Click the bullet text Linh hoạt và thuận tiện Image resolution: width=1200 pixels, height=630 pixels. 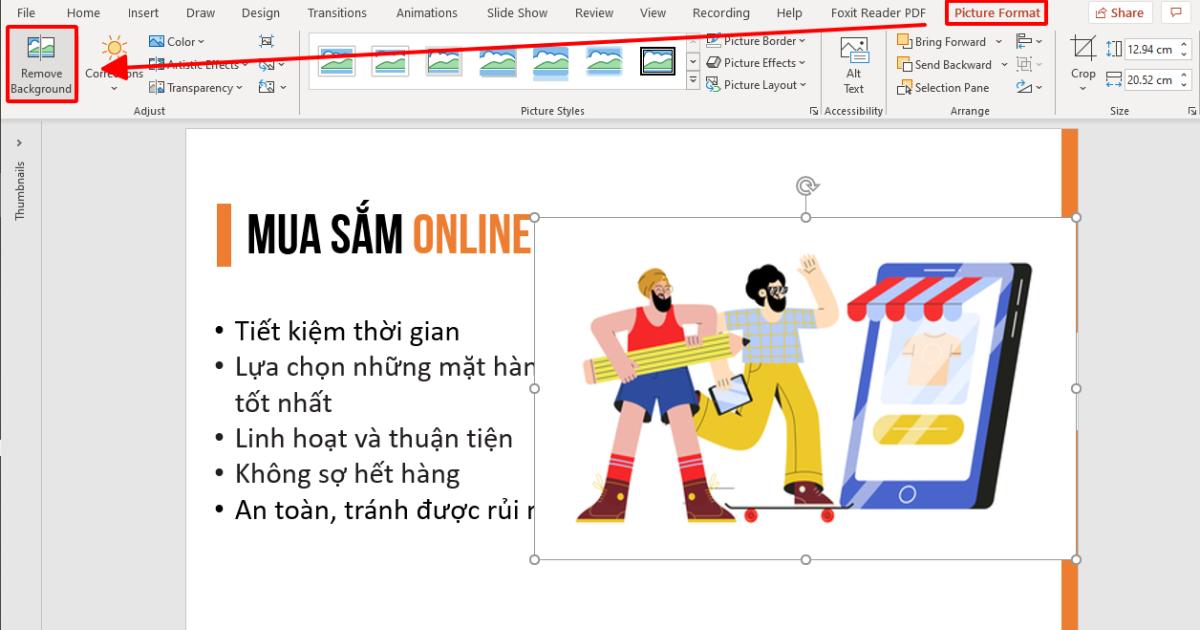click(x=373, y=438)
